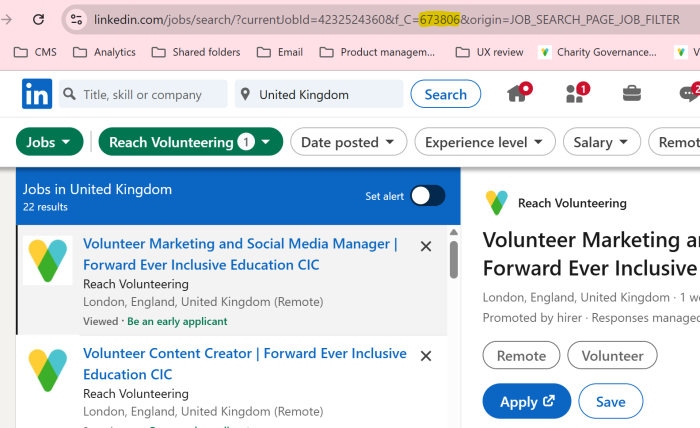Open the Email bookmark folder
700x428 pixels.
[280, 52]
